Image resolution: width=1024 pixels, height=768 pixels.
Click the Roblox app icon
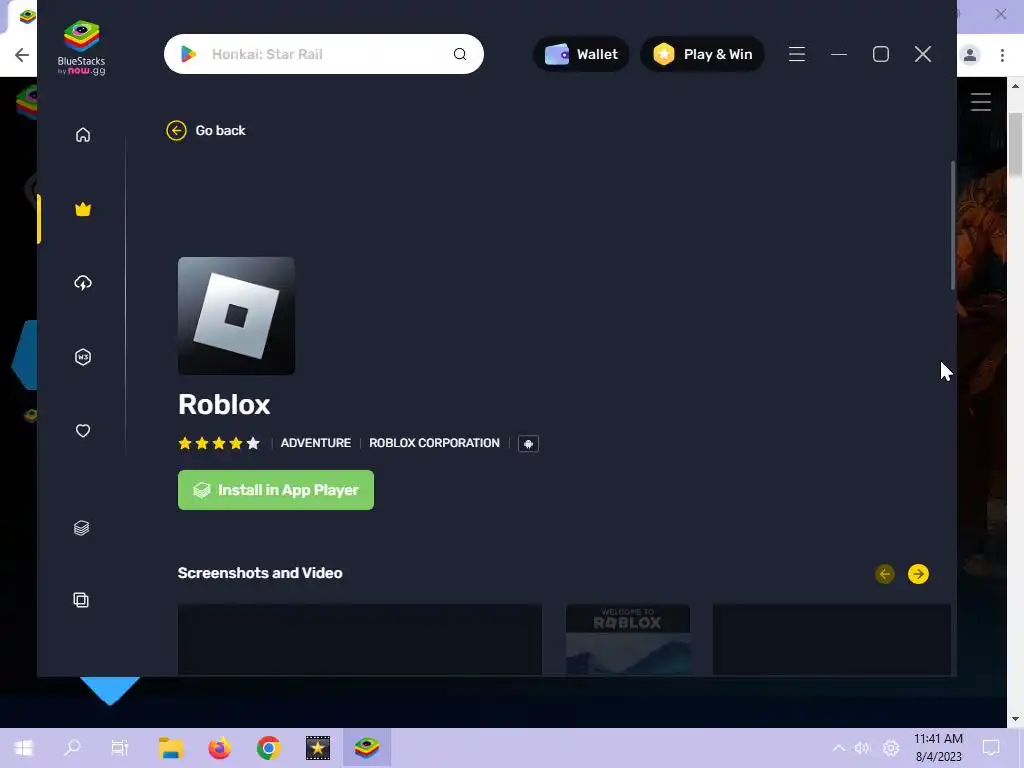pos(236,316)
